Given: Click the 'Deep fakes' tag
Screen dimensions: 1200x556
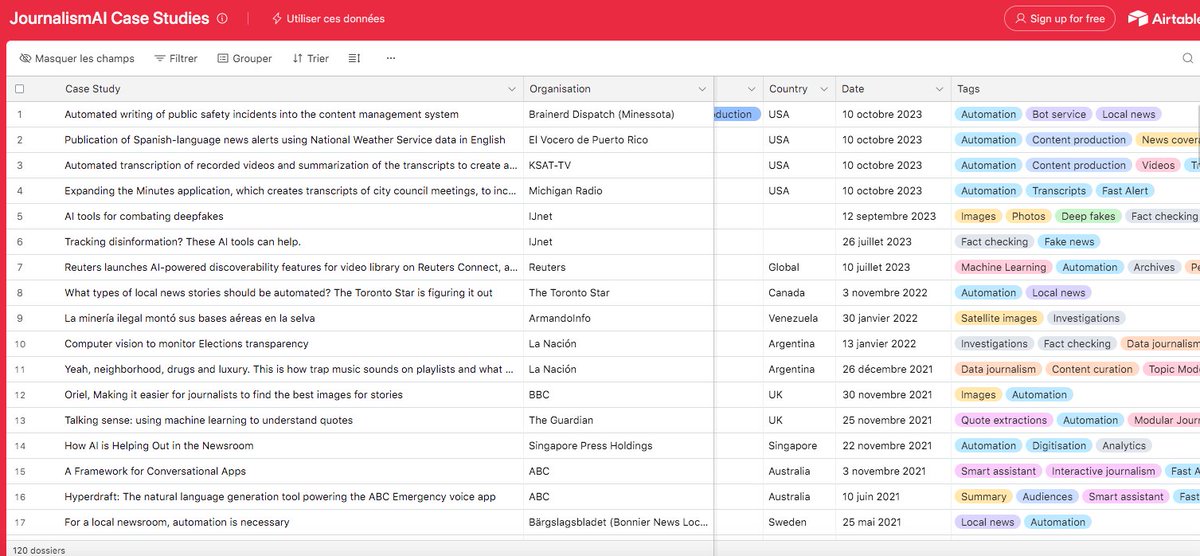Looking at the screenshot, I should [x=1088, y=216].
